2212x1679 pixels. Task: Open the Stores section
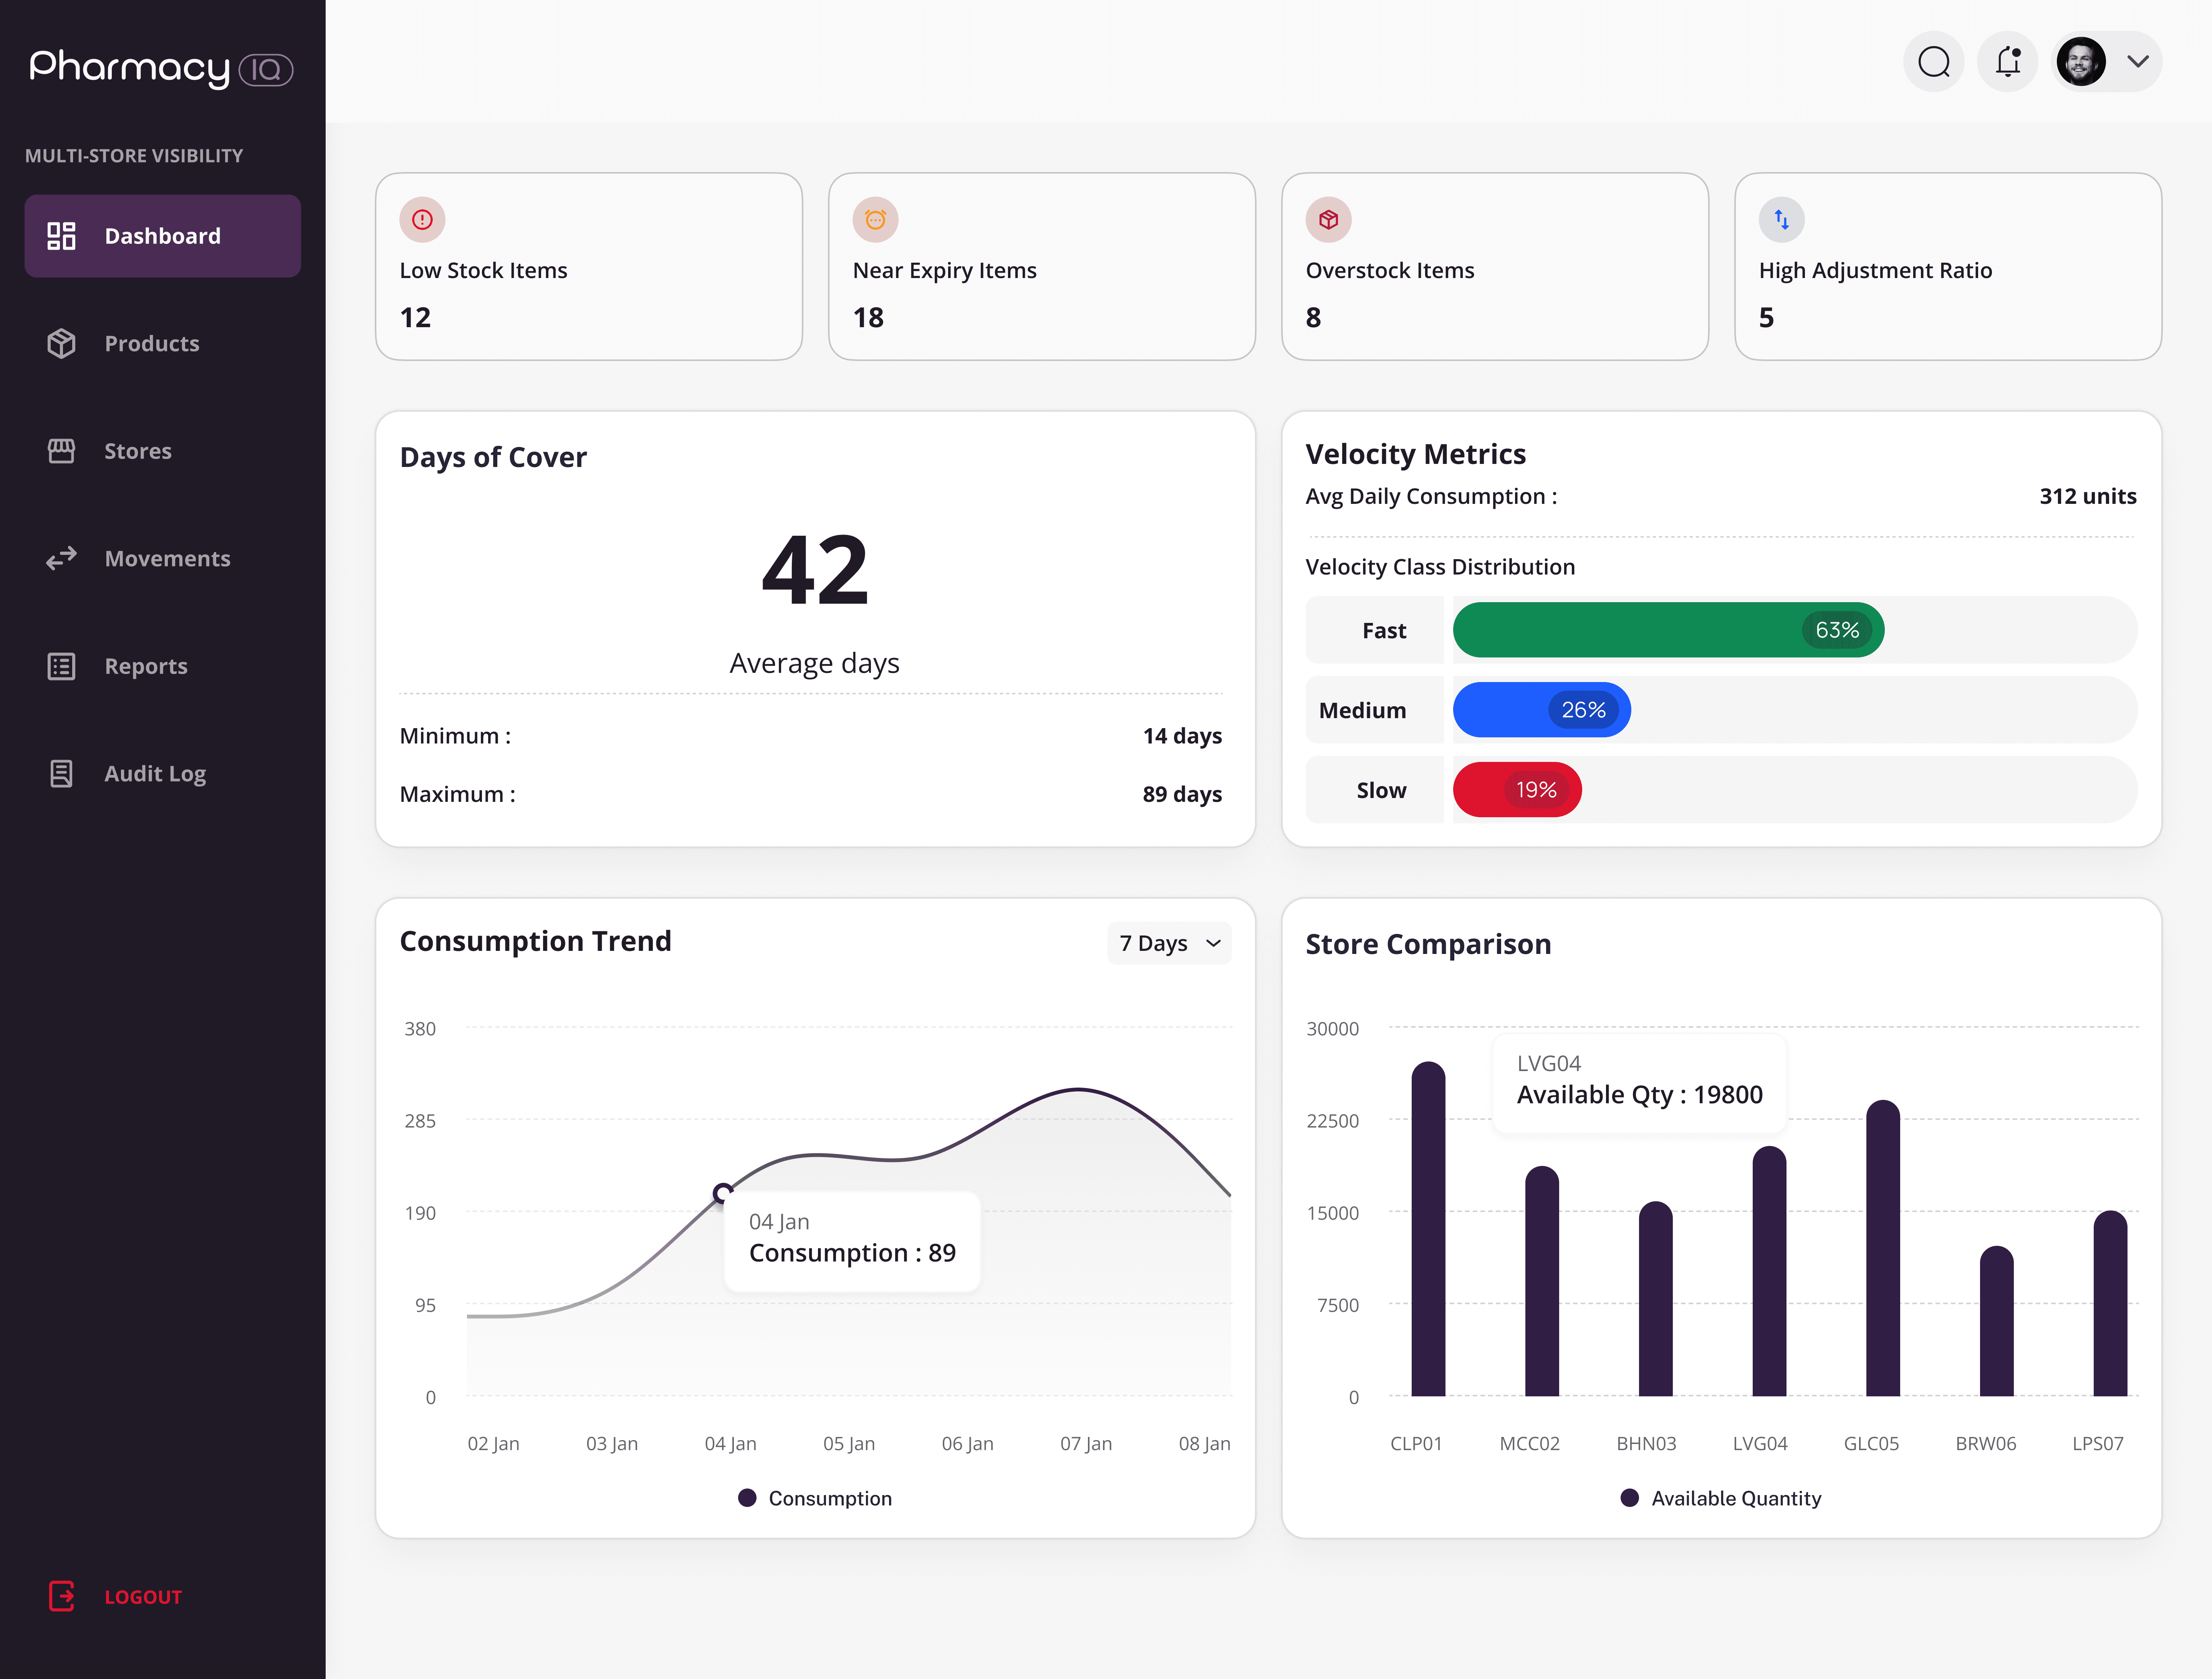pyautogui.click(x=138, y=451)
